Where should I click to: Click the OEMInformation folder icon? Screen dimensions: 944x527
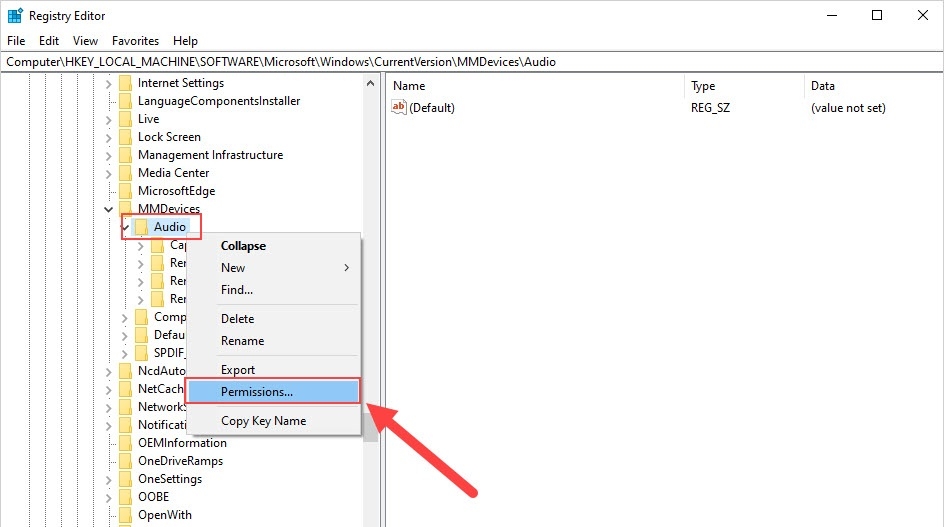click(x=125, y=443)
